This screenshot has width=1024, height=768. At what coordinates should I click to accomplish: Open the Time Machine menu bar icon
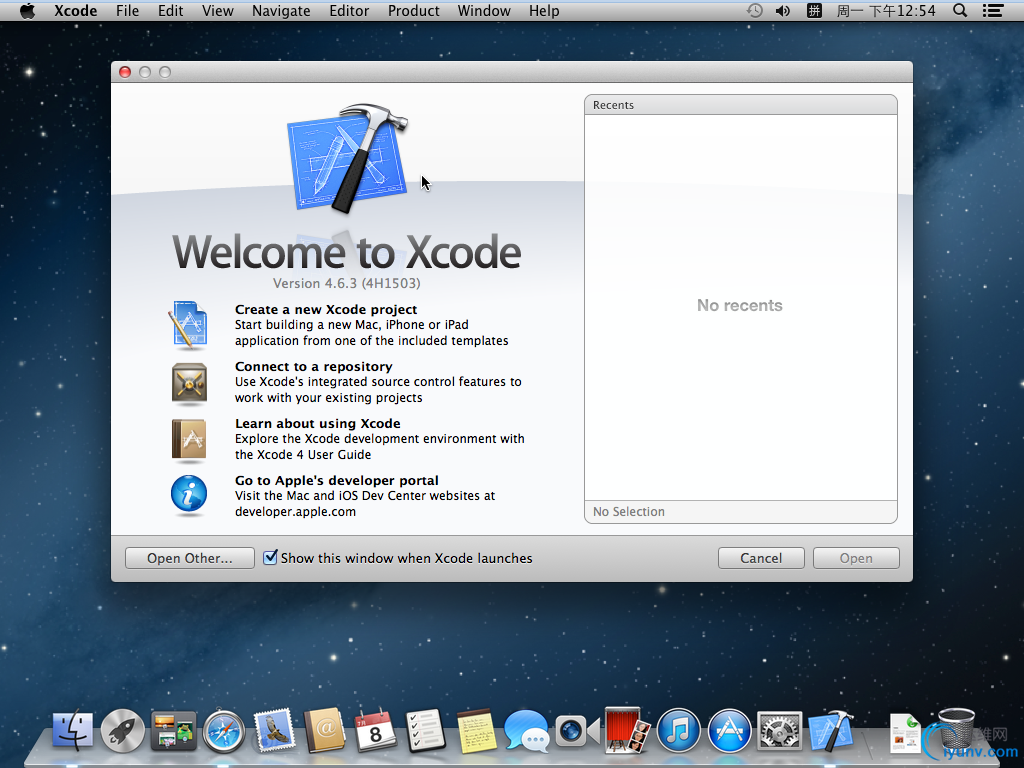pos(755,11)
